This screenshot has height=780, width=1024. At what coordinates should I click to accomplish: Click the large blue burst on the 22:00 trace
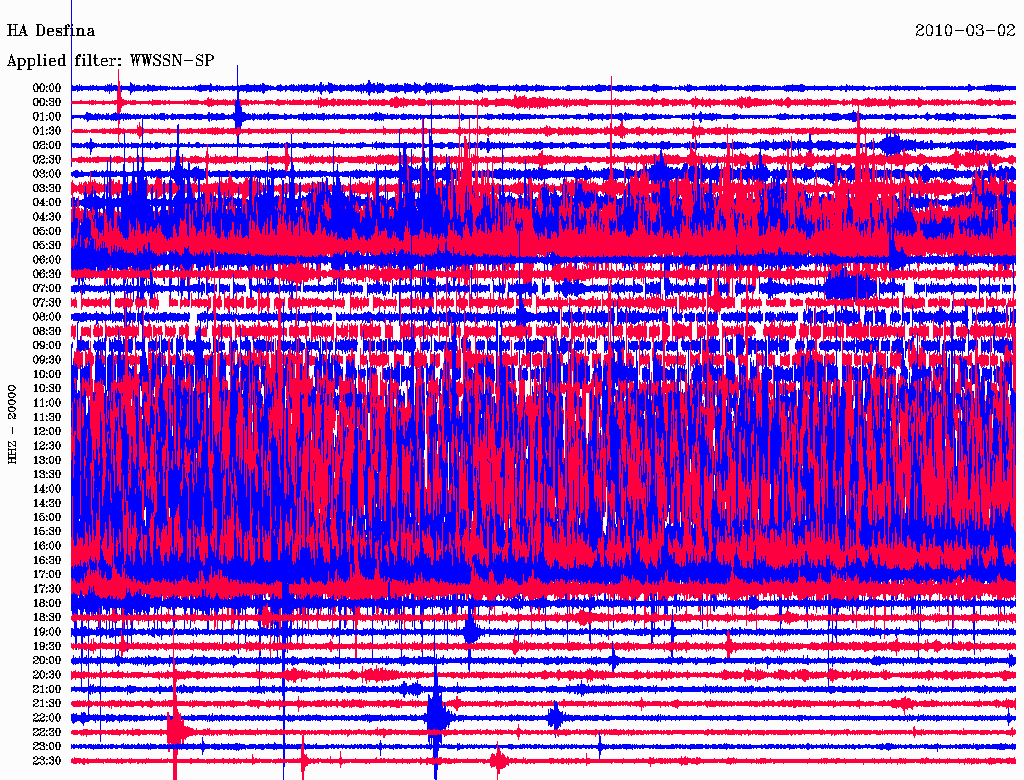(438, 716)
